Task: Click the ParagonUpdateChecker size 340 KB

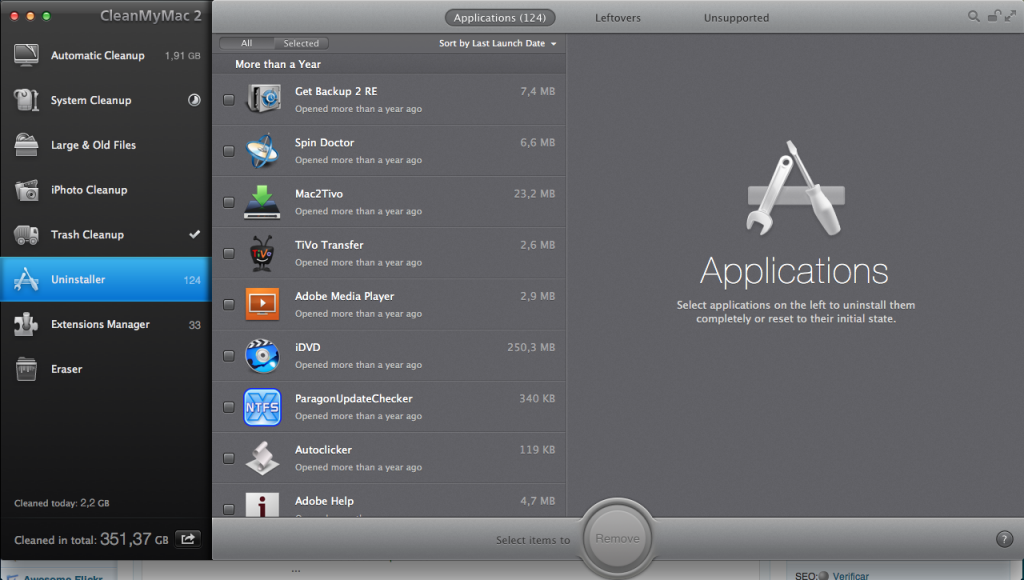Action: (537, 398)
